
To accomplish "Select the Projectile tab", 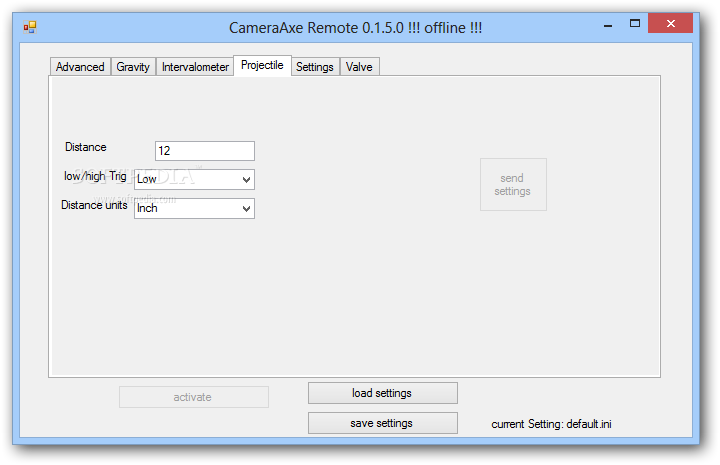I will tap(262, 66).
